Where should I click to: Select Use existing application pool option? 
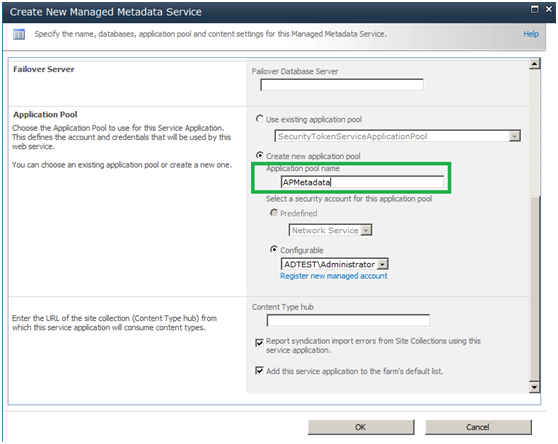point(260,119)
